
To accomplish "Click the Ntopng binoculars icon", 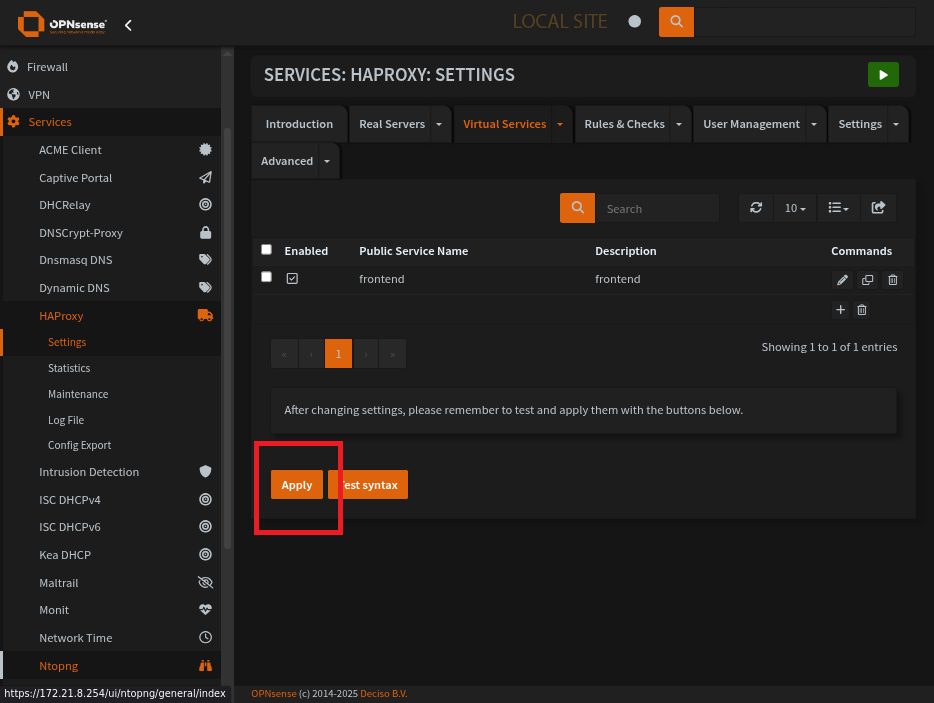I will [205, 665].
